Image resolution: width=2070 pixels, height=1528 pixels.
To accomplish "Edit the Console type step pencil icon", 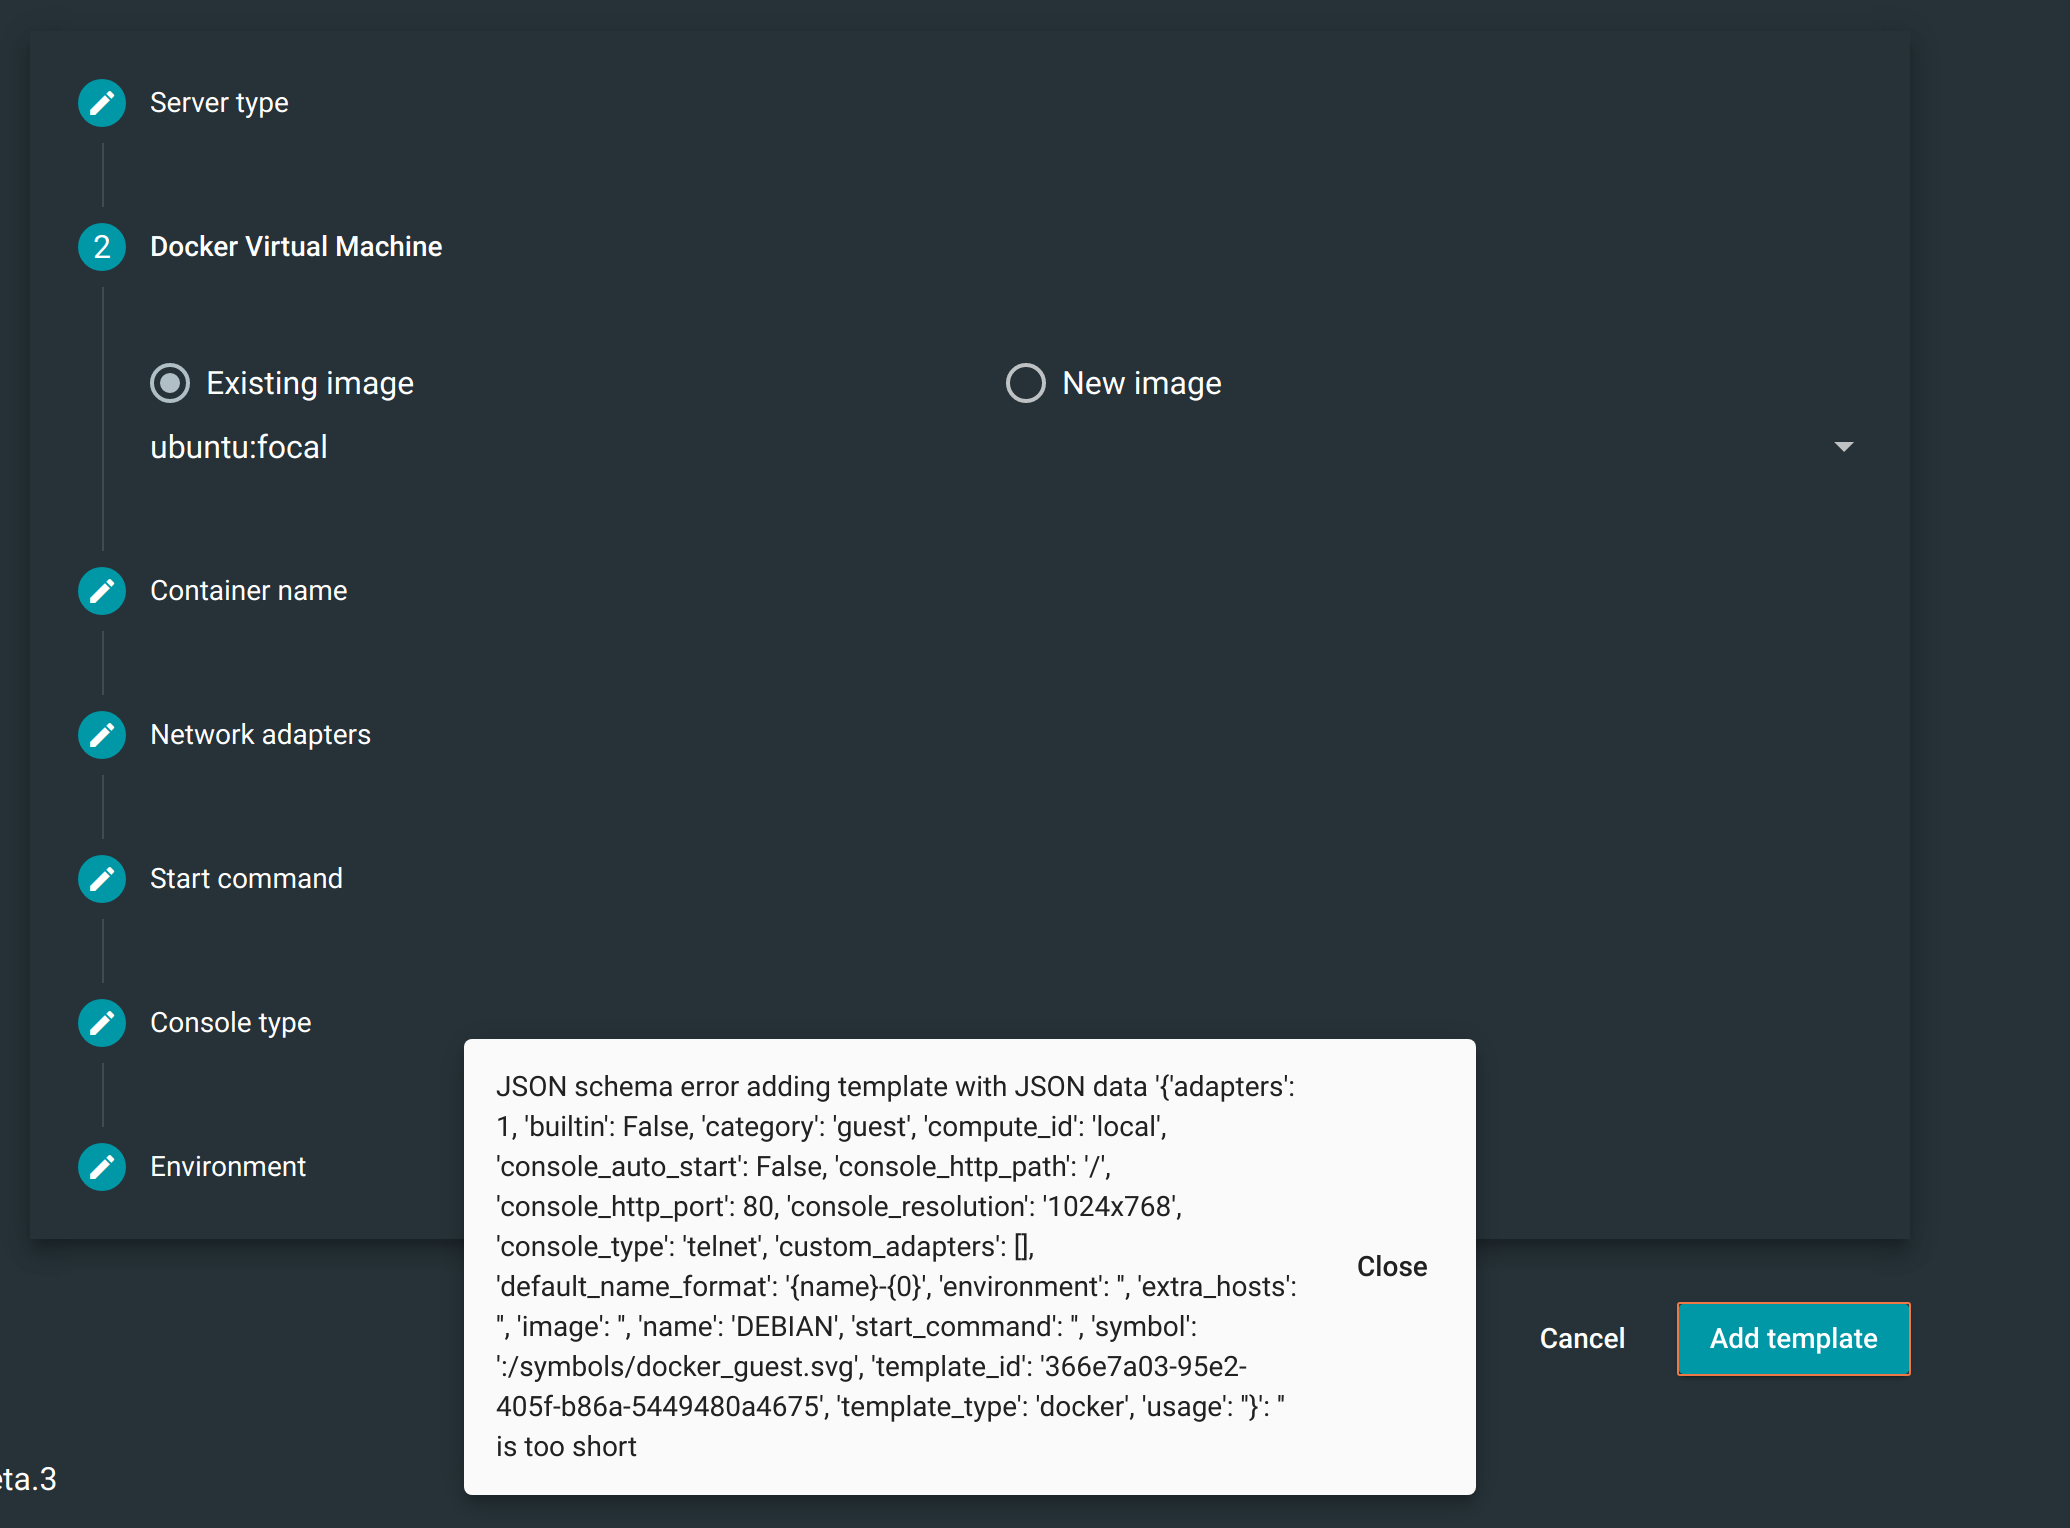I will coord(101,1022).
